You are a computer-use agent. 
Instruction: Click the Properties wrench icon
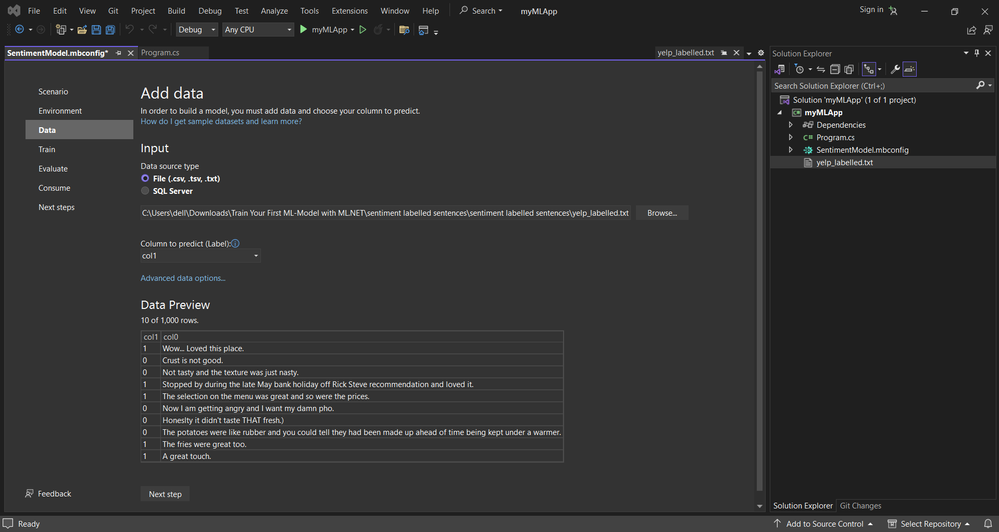895,69
